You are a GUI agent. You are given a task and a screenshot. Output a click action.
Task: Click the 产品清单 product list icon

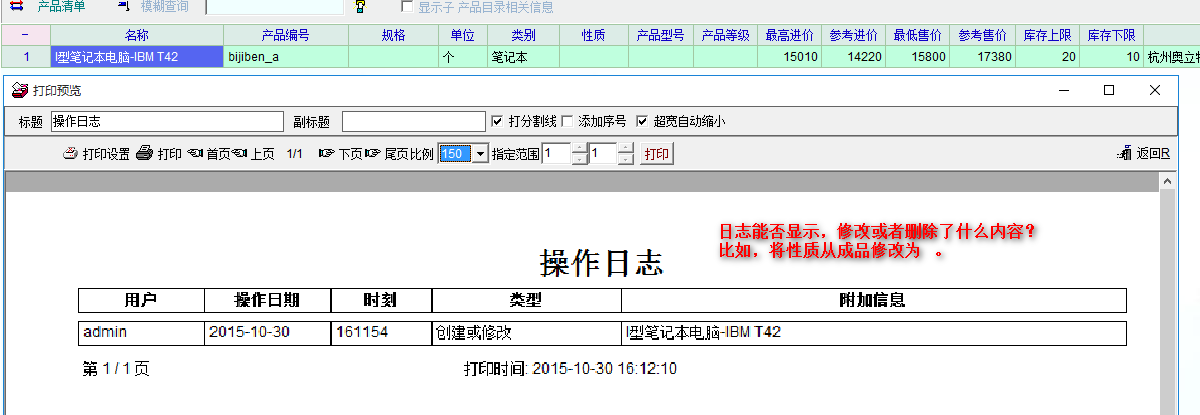(x=15, y=6)
